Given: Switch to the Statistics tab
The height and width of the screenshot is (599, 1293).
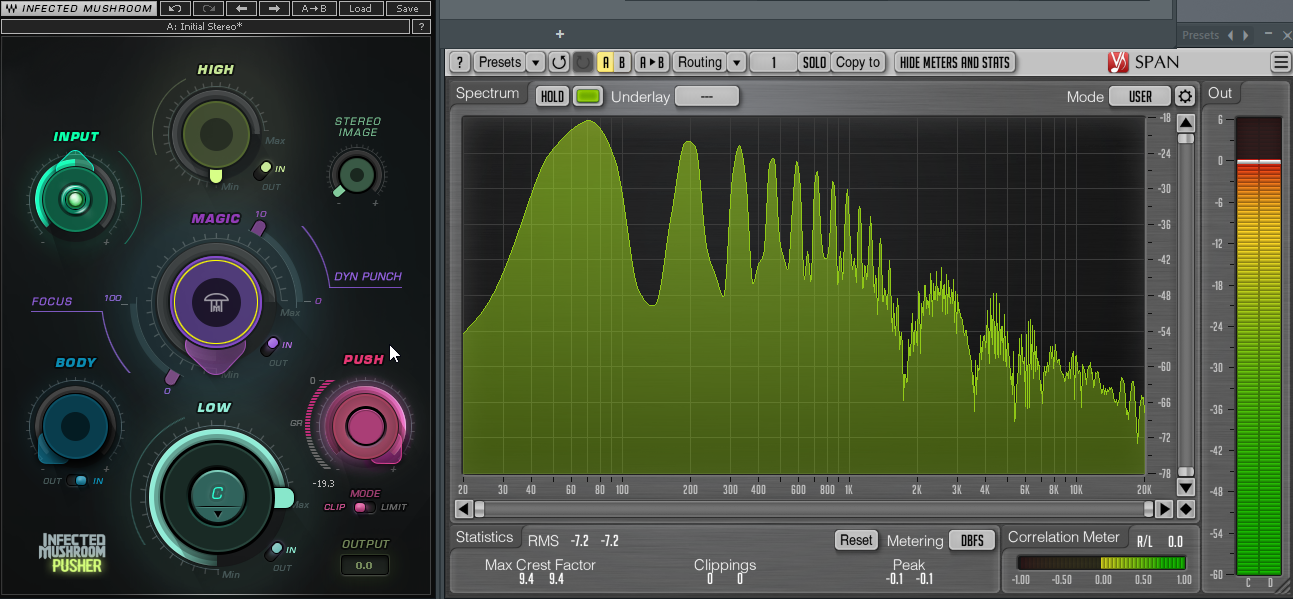Looking at the screenshot, I should tap(484, 538).
